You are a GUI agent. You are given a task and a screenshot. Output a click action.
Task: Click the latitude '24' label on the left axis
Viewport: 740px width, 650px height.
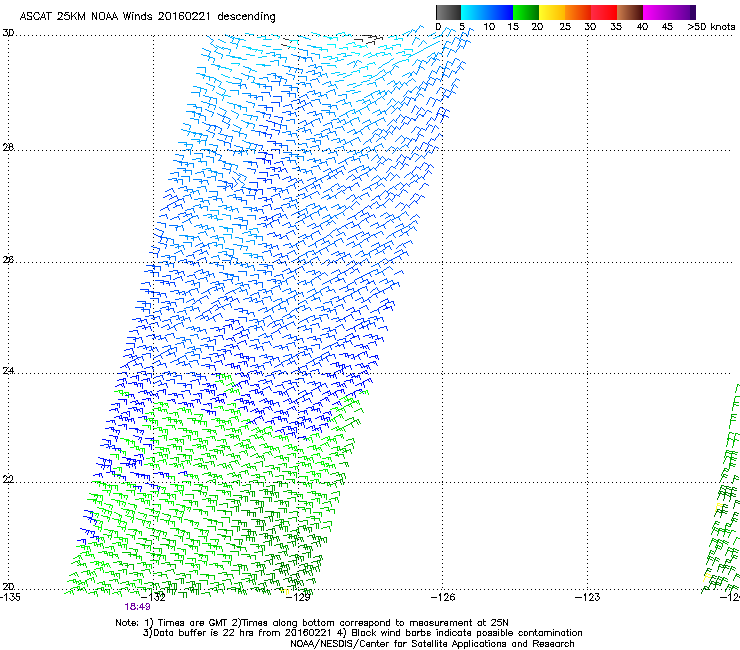[8, 371]
